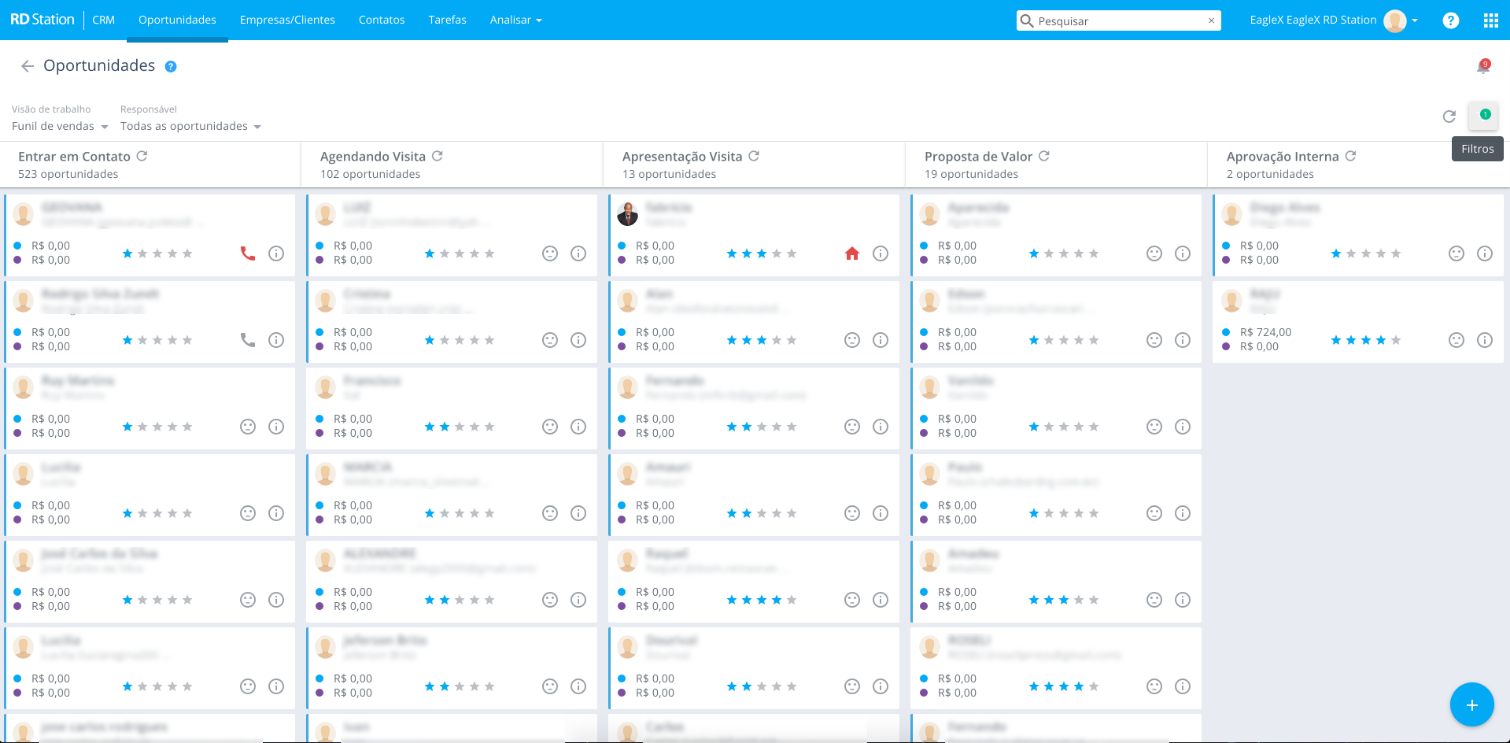Open the GEOVANA opportunity by its name
The width and height of the screenshot is (1510, 743).
(71, 207)
